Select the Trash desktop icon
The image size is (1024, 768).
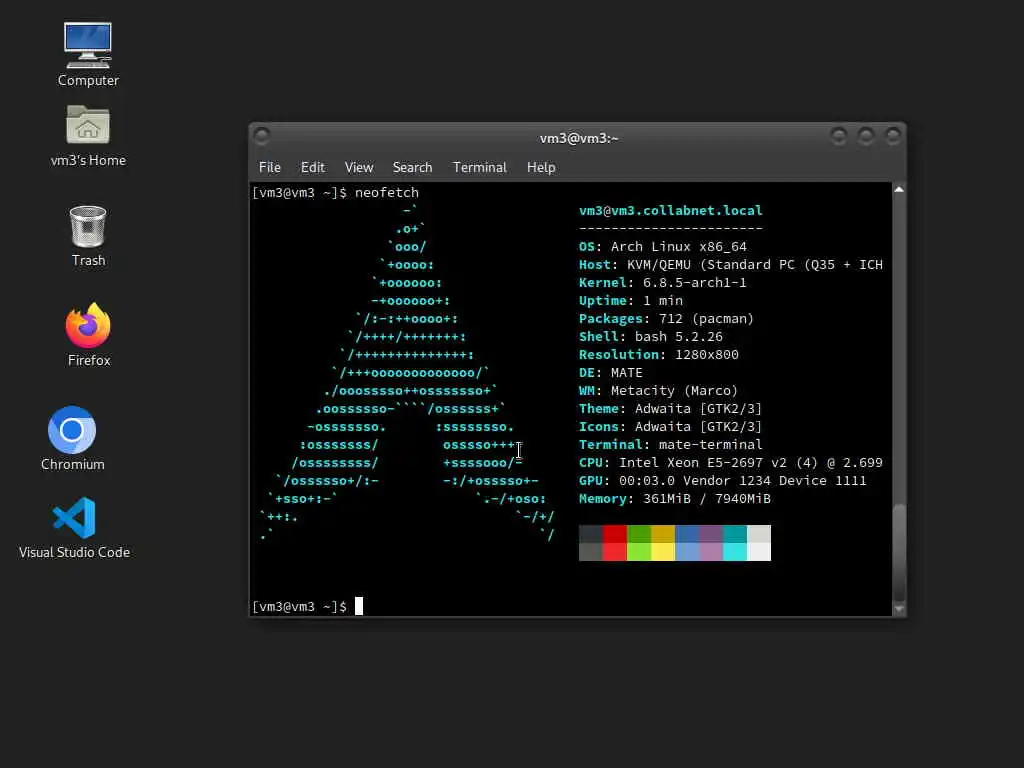coord(88,236)
